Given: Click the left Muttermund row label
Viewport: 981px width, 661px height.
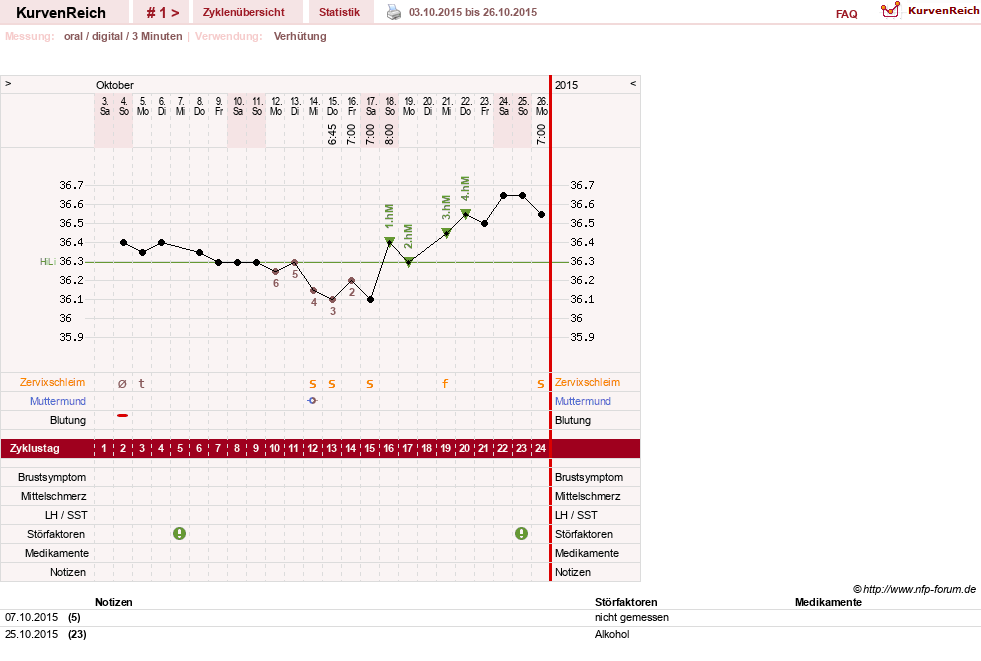Looking at the screenshot, I should (58, 401).
